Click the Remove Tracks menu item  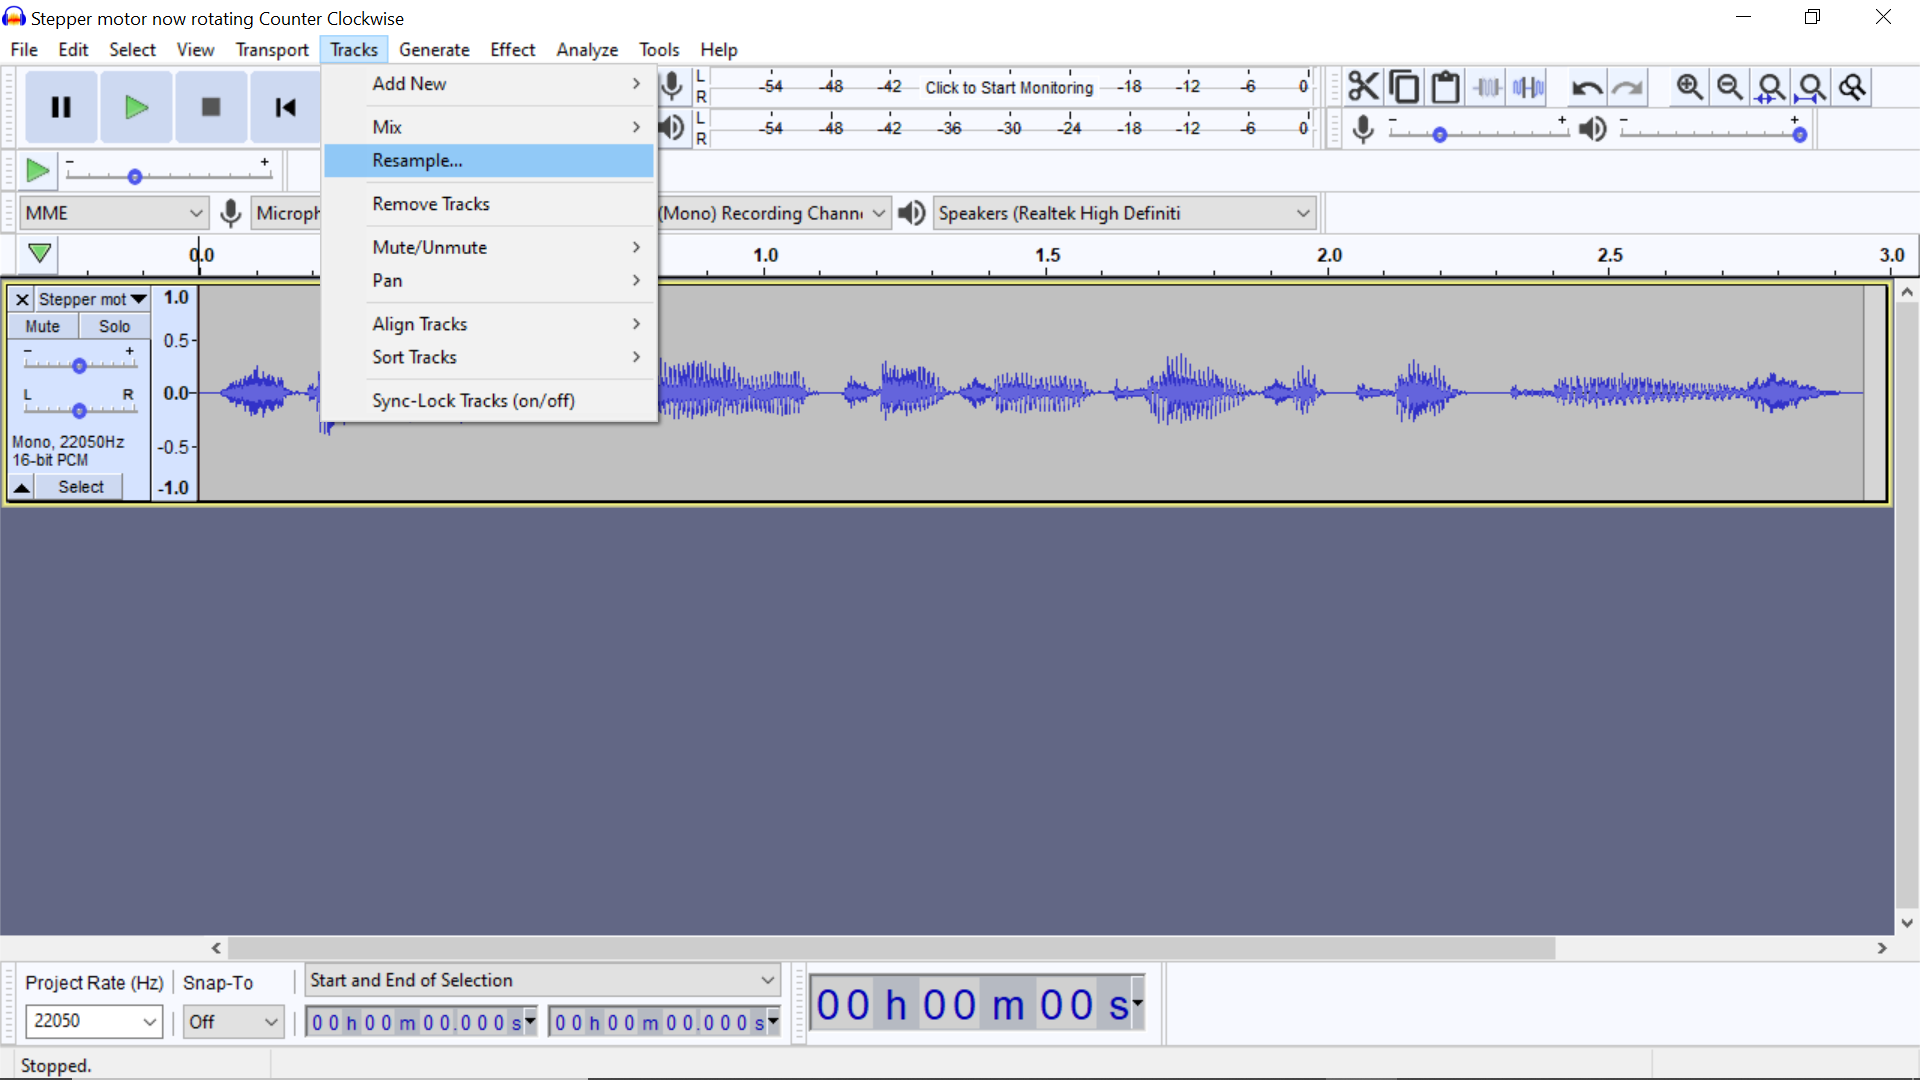coord(430,203)
